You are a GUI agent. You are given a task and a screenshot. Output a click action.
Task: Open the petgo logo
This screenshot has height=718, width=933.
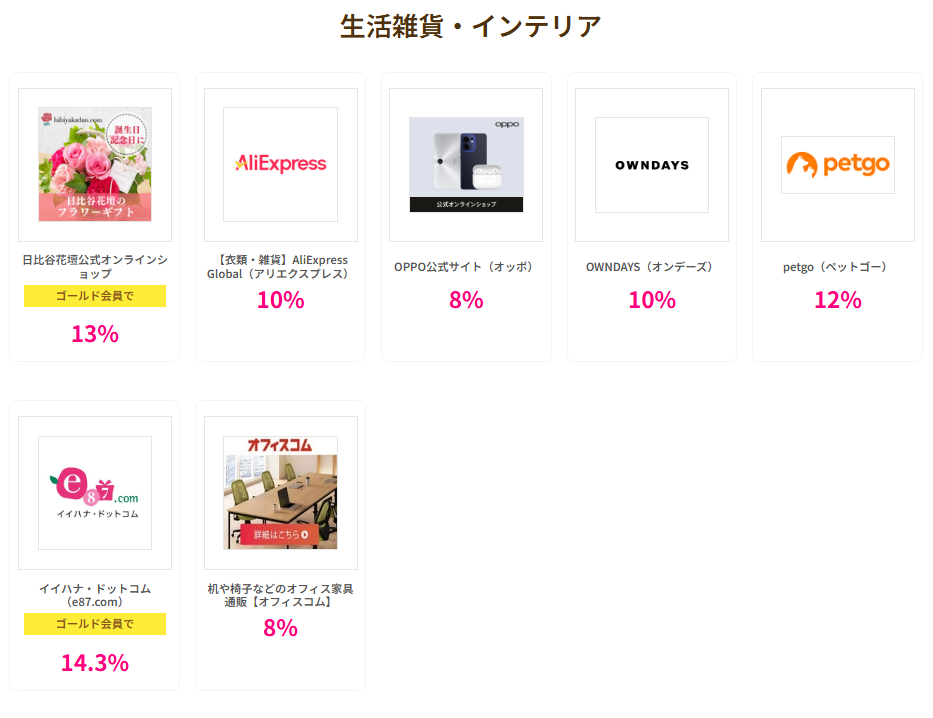(838, 164)
